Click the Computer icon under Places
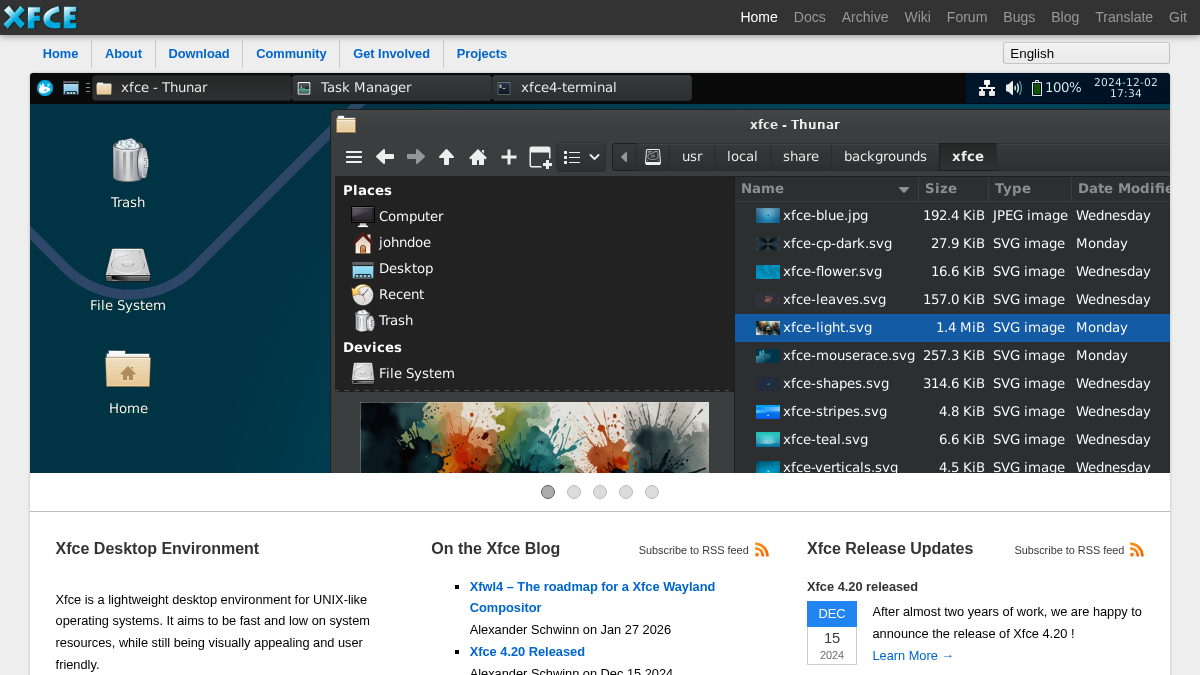 (363, 216)
